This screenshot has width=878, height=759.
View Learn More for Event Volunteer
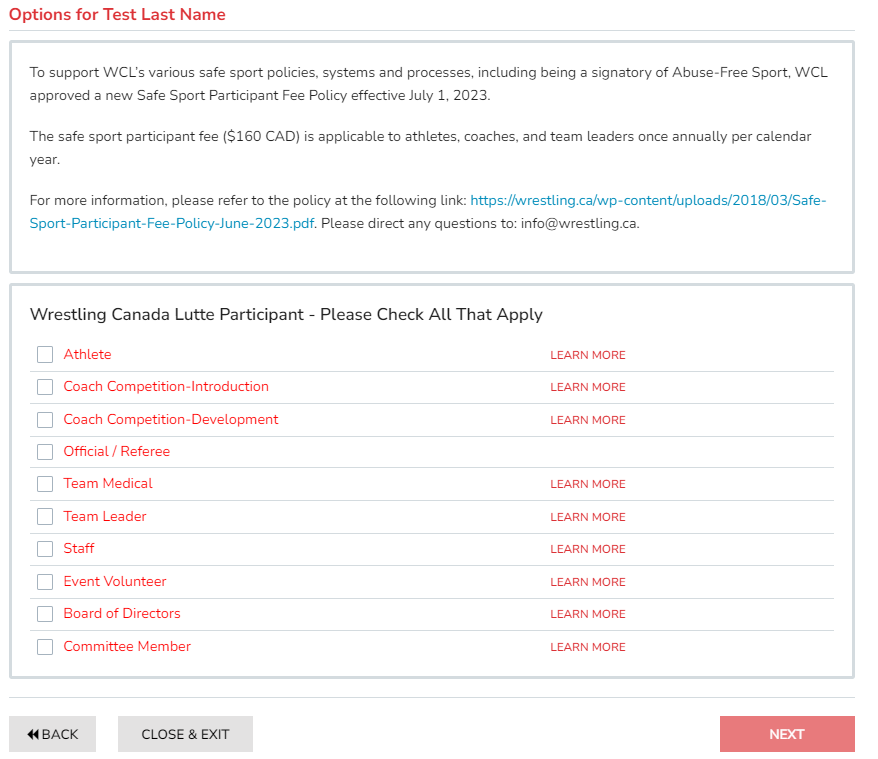point(587,582)
